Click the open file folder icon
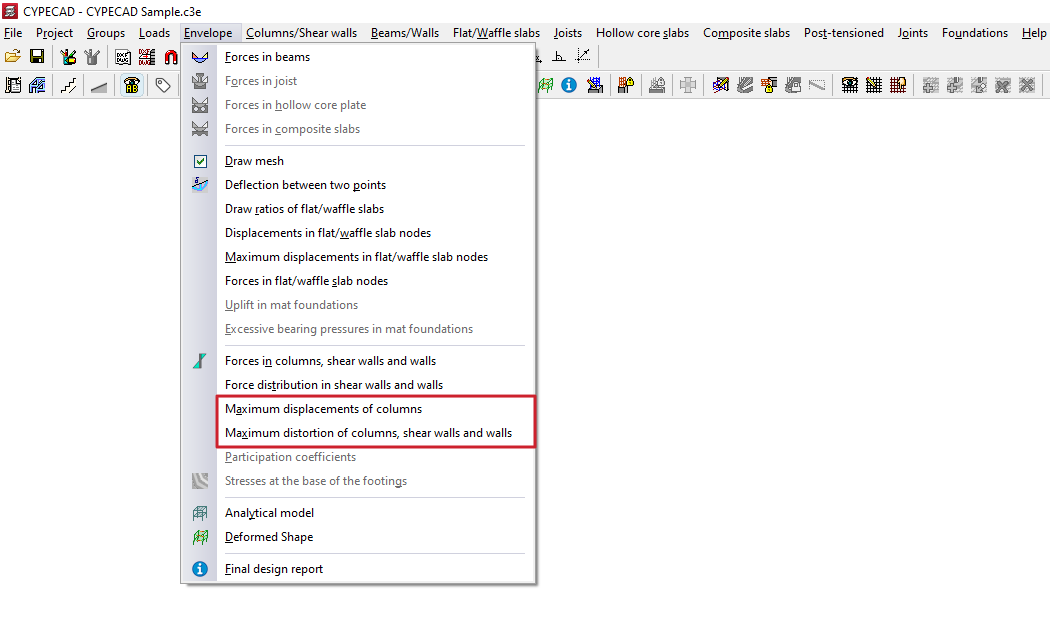 (13, 57)
